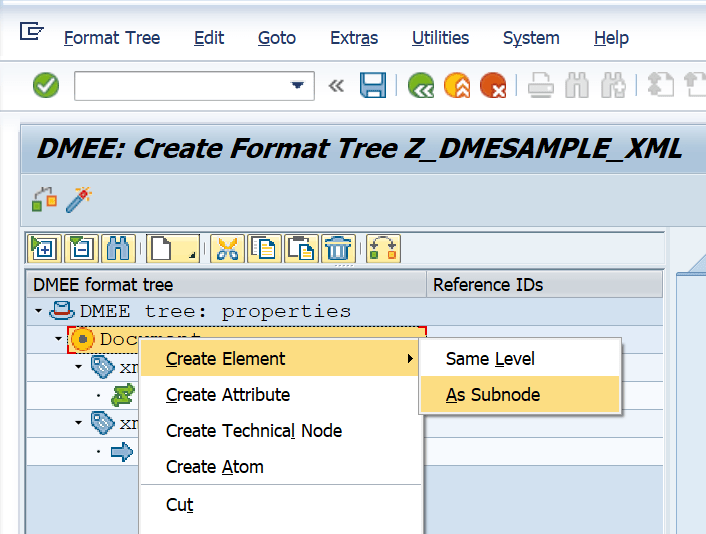706x534 pixels.
Task: Click the Collapse subtree toolbar icon
Action: [81, 248]
